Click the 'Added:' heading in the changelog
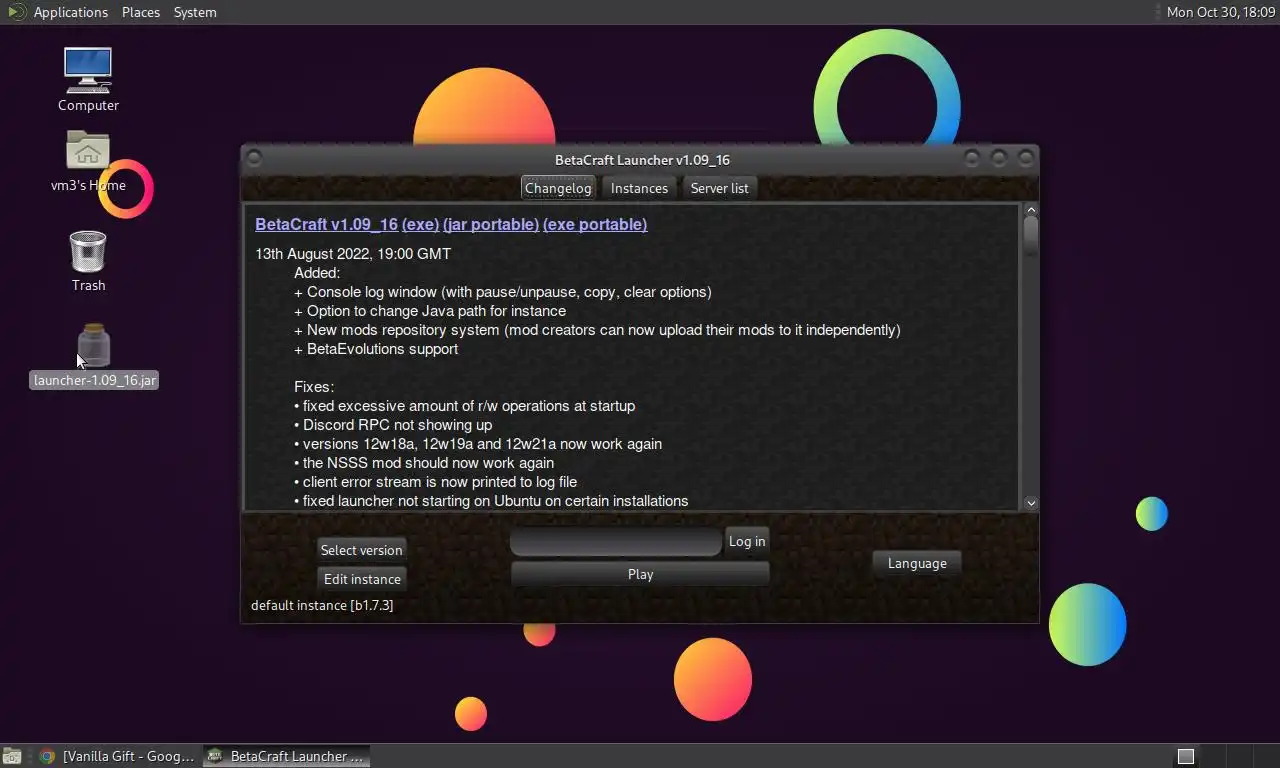The height and width of the screenshot is (768, 1280). [317, 273]
